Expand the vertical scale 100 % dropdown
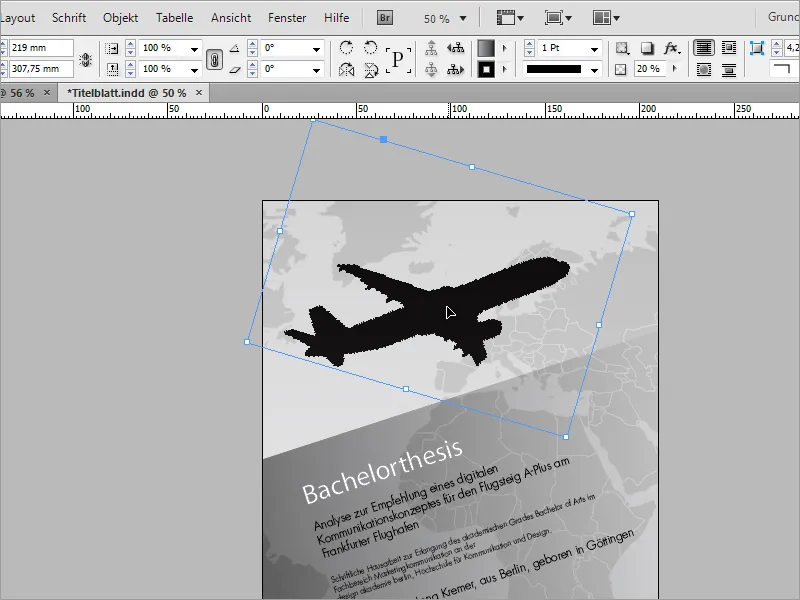800x600 pixels. coord(194,70)
